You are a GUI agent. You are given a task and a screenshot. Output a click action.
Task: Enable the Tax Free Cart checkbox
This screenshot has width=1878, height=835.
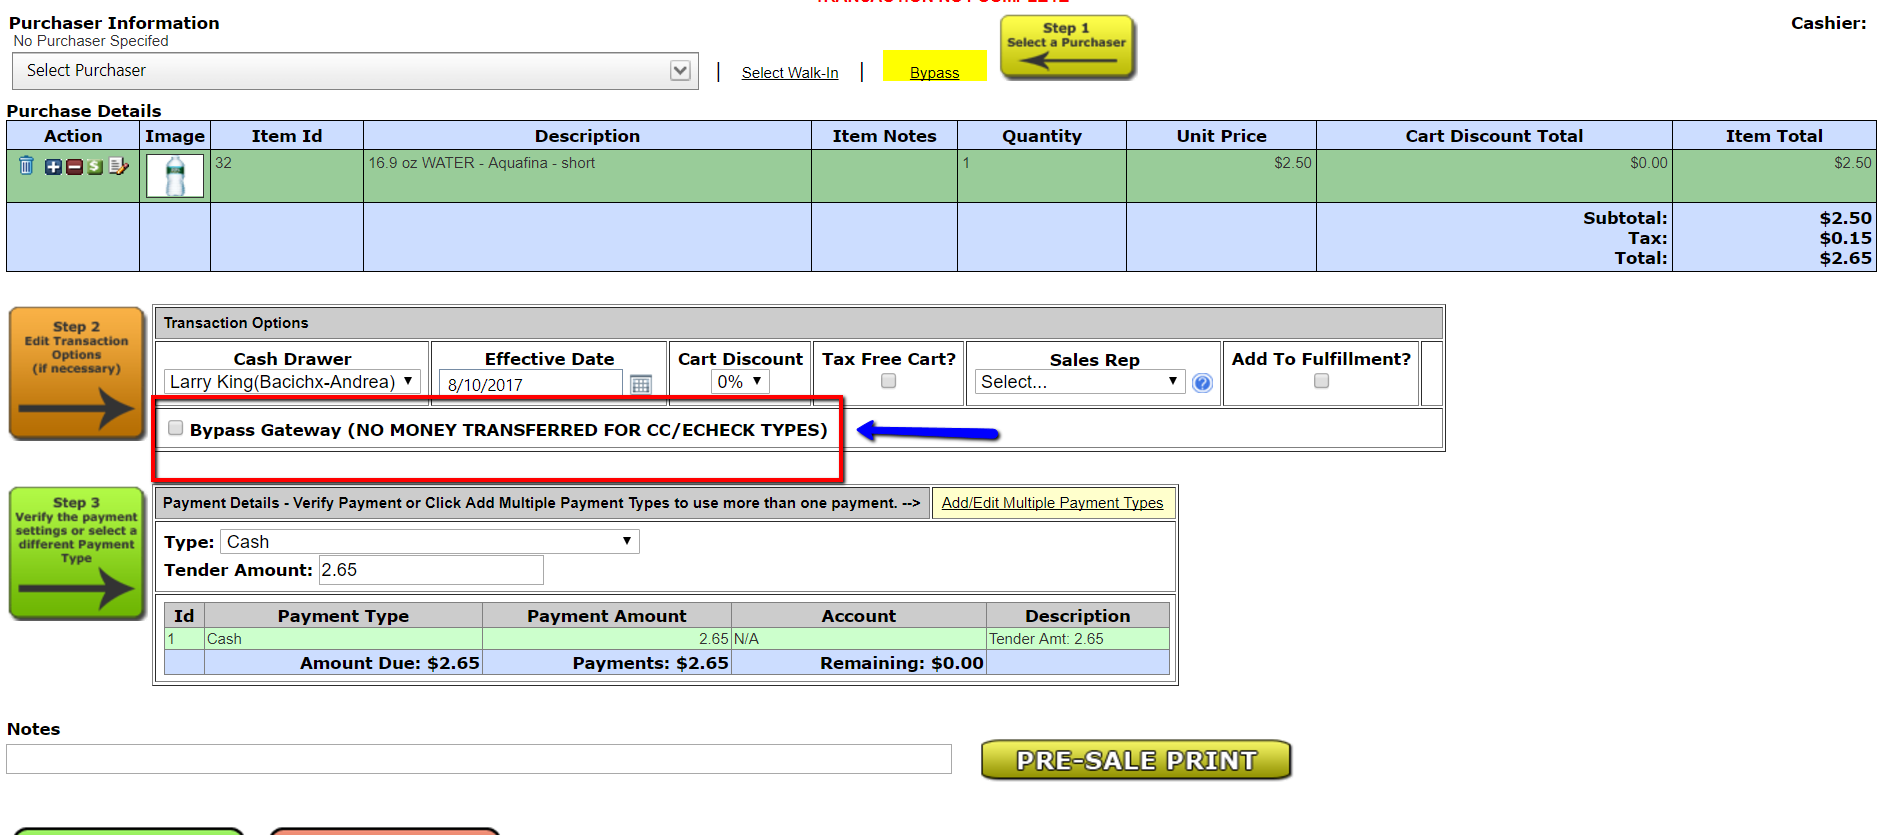(x=888, y=381)
